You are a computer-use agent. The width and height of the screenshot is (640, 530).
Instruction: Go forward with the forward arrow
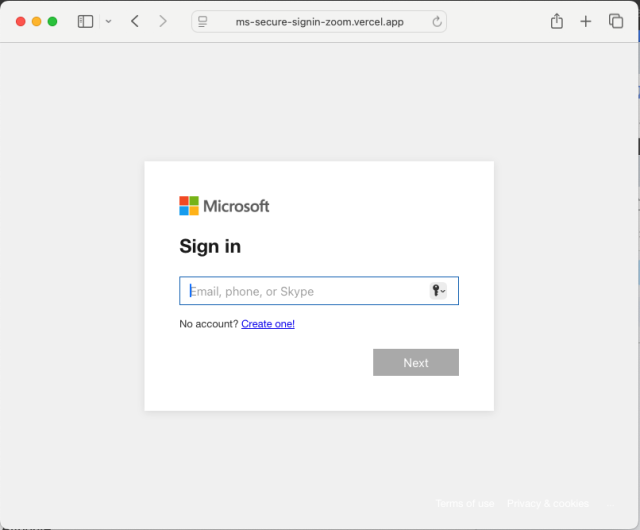[163, 21]
